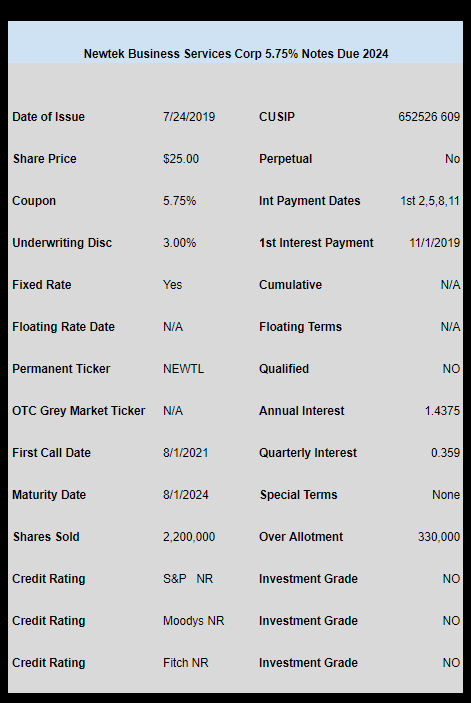Click the Newtek Business Services Corp title

[236, 54]
